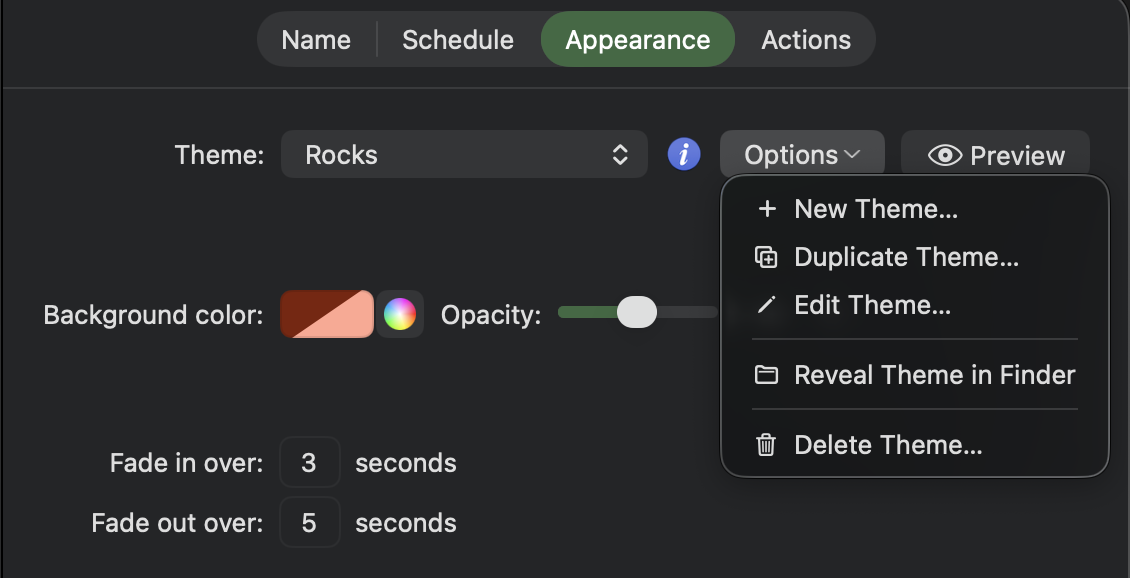Click the pencil icon for Edit Theme
The image size is (1130, 578).
(766, 306)
